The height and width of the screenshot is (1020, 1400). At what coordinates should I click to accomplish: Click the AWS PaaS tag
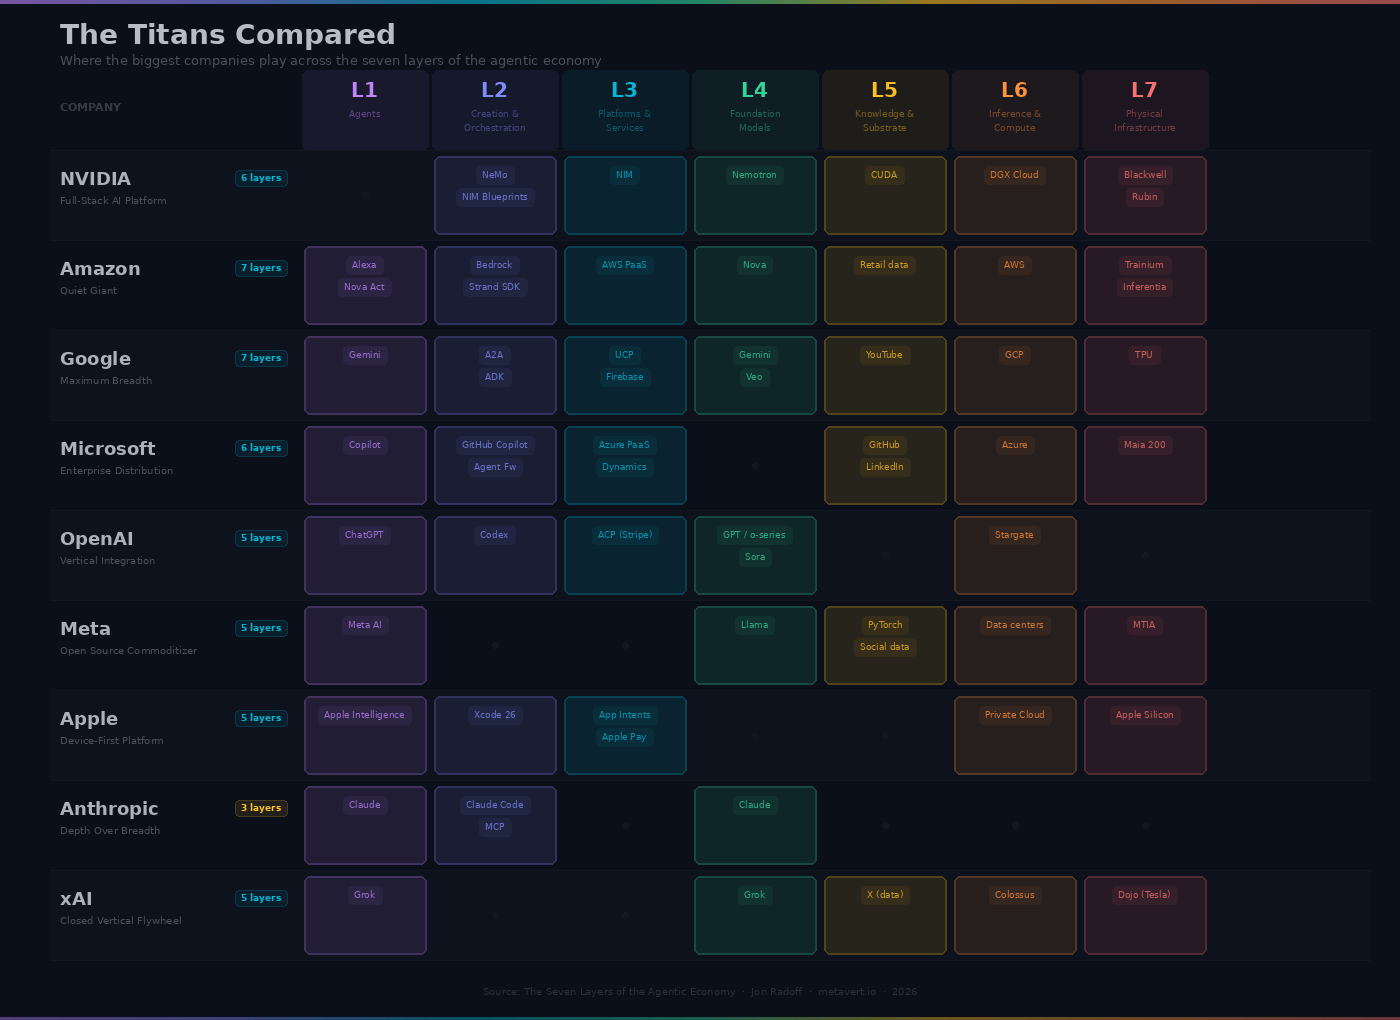(625, 265)
